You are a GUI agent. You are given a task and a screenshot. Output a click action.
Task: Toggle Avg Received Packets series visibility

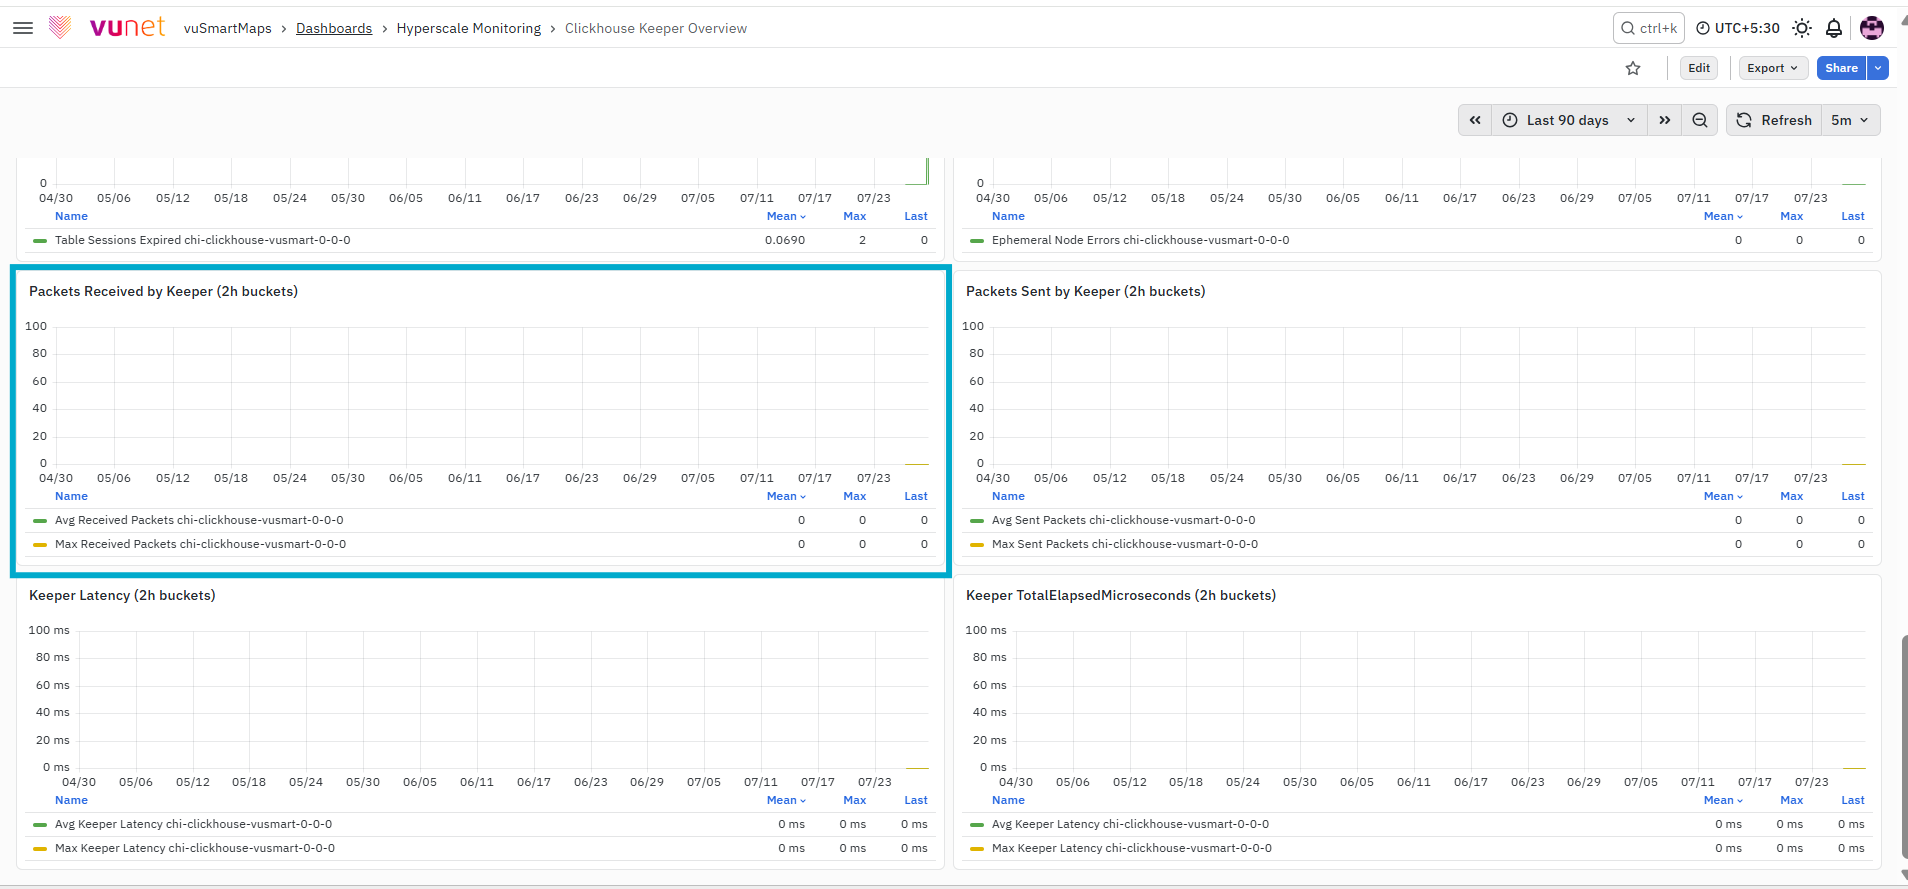pos(199,520)
